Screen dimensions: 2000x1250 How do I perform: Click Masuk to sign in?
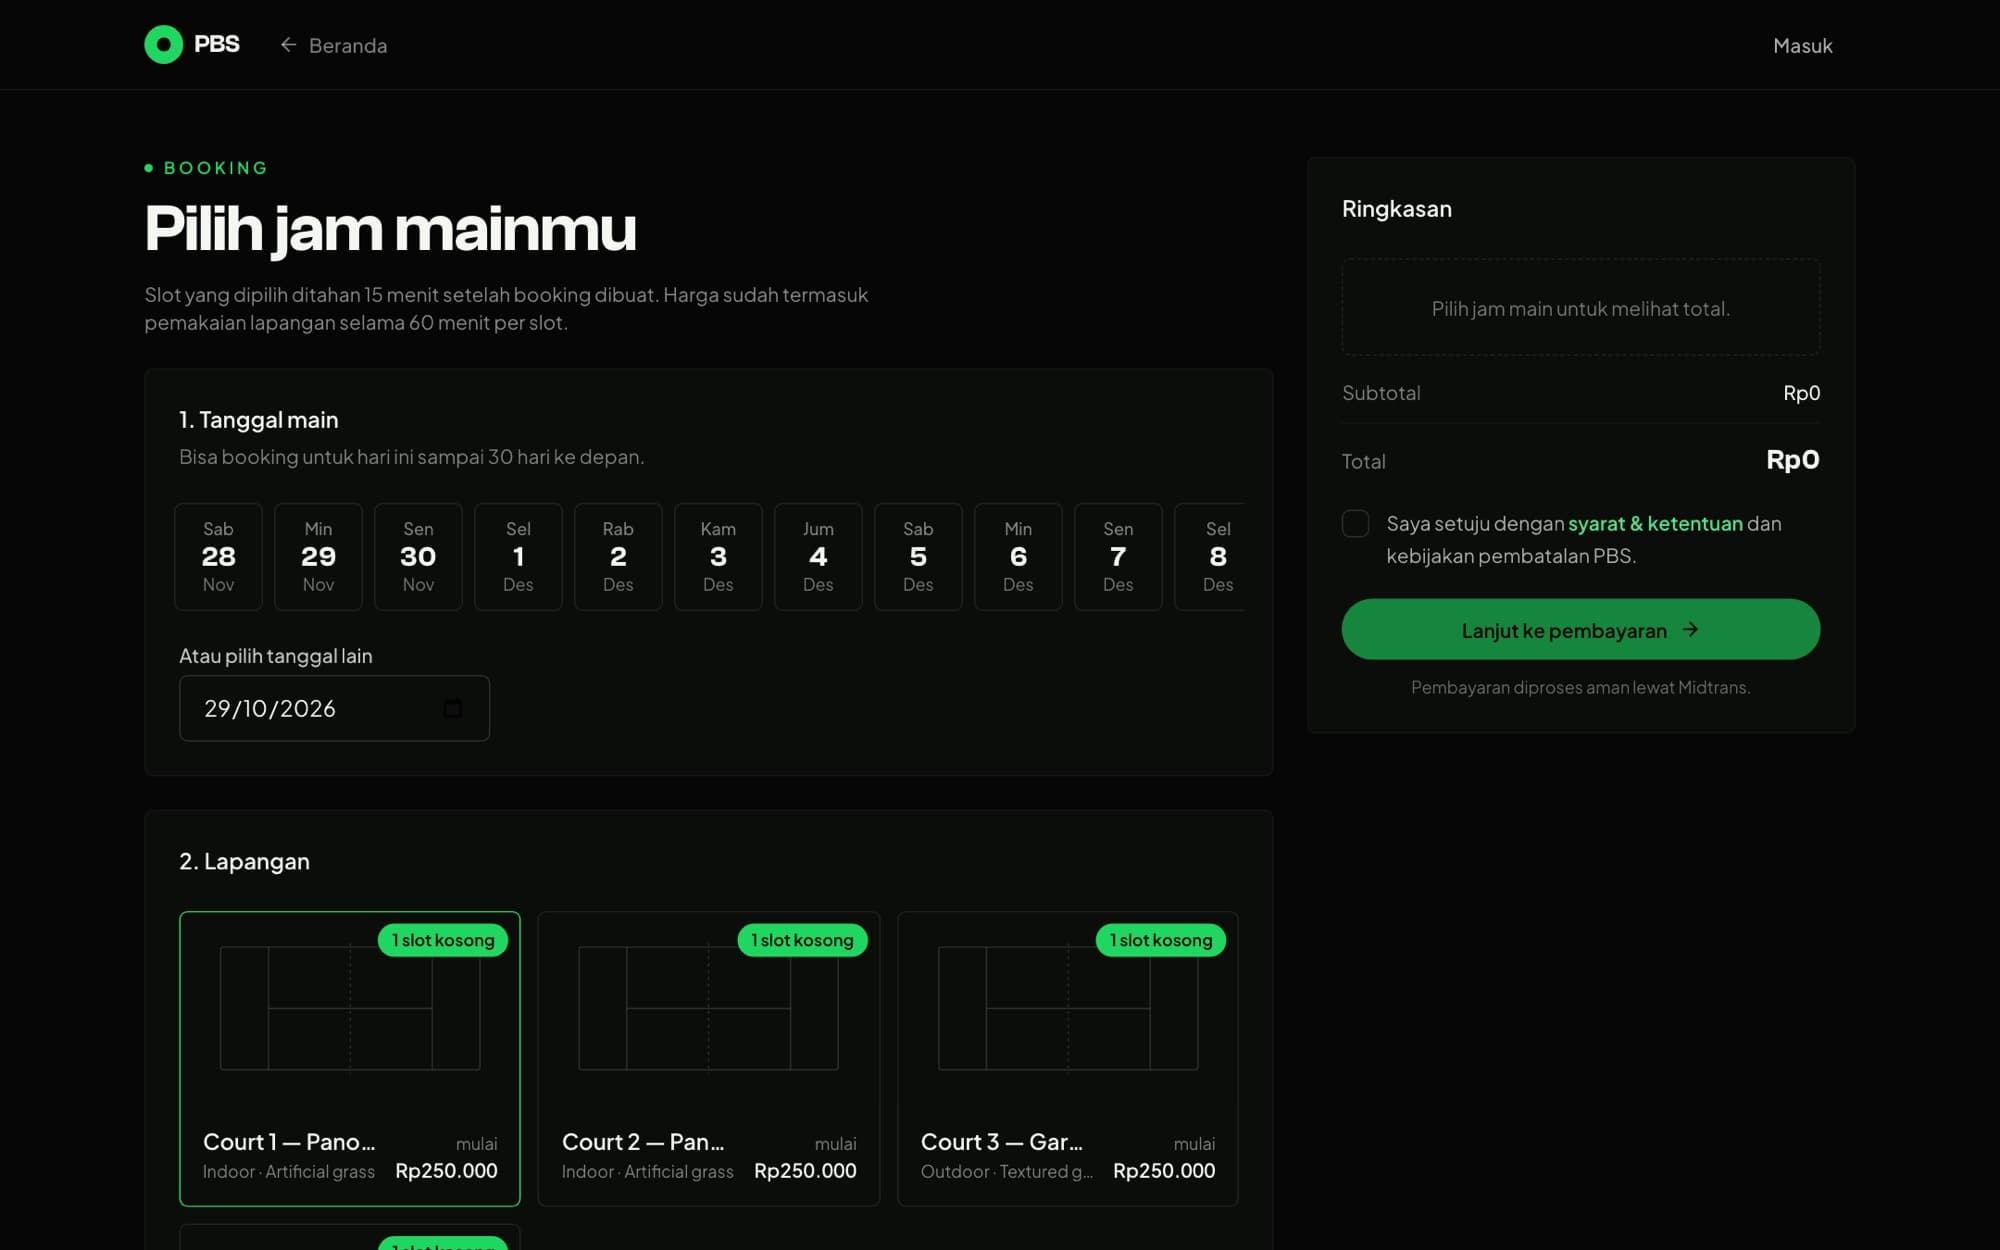[1802, 45]
